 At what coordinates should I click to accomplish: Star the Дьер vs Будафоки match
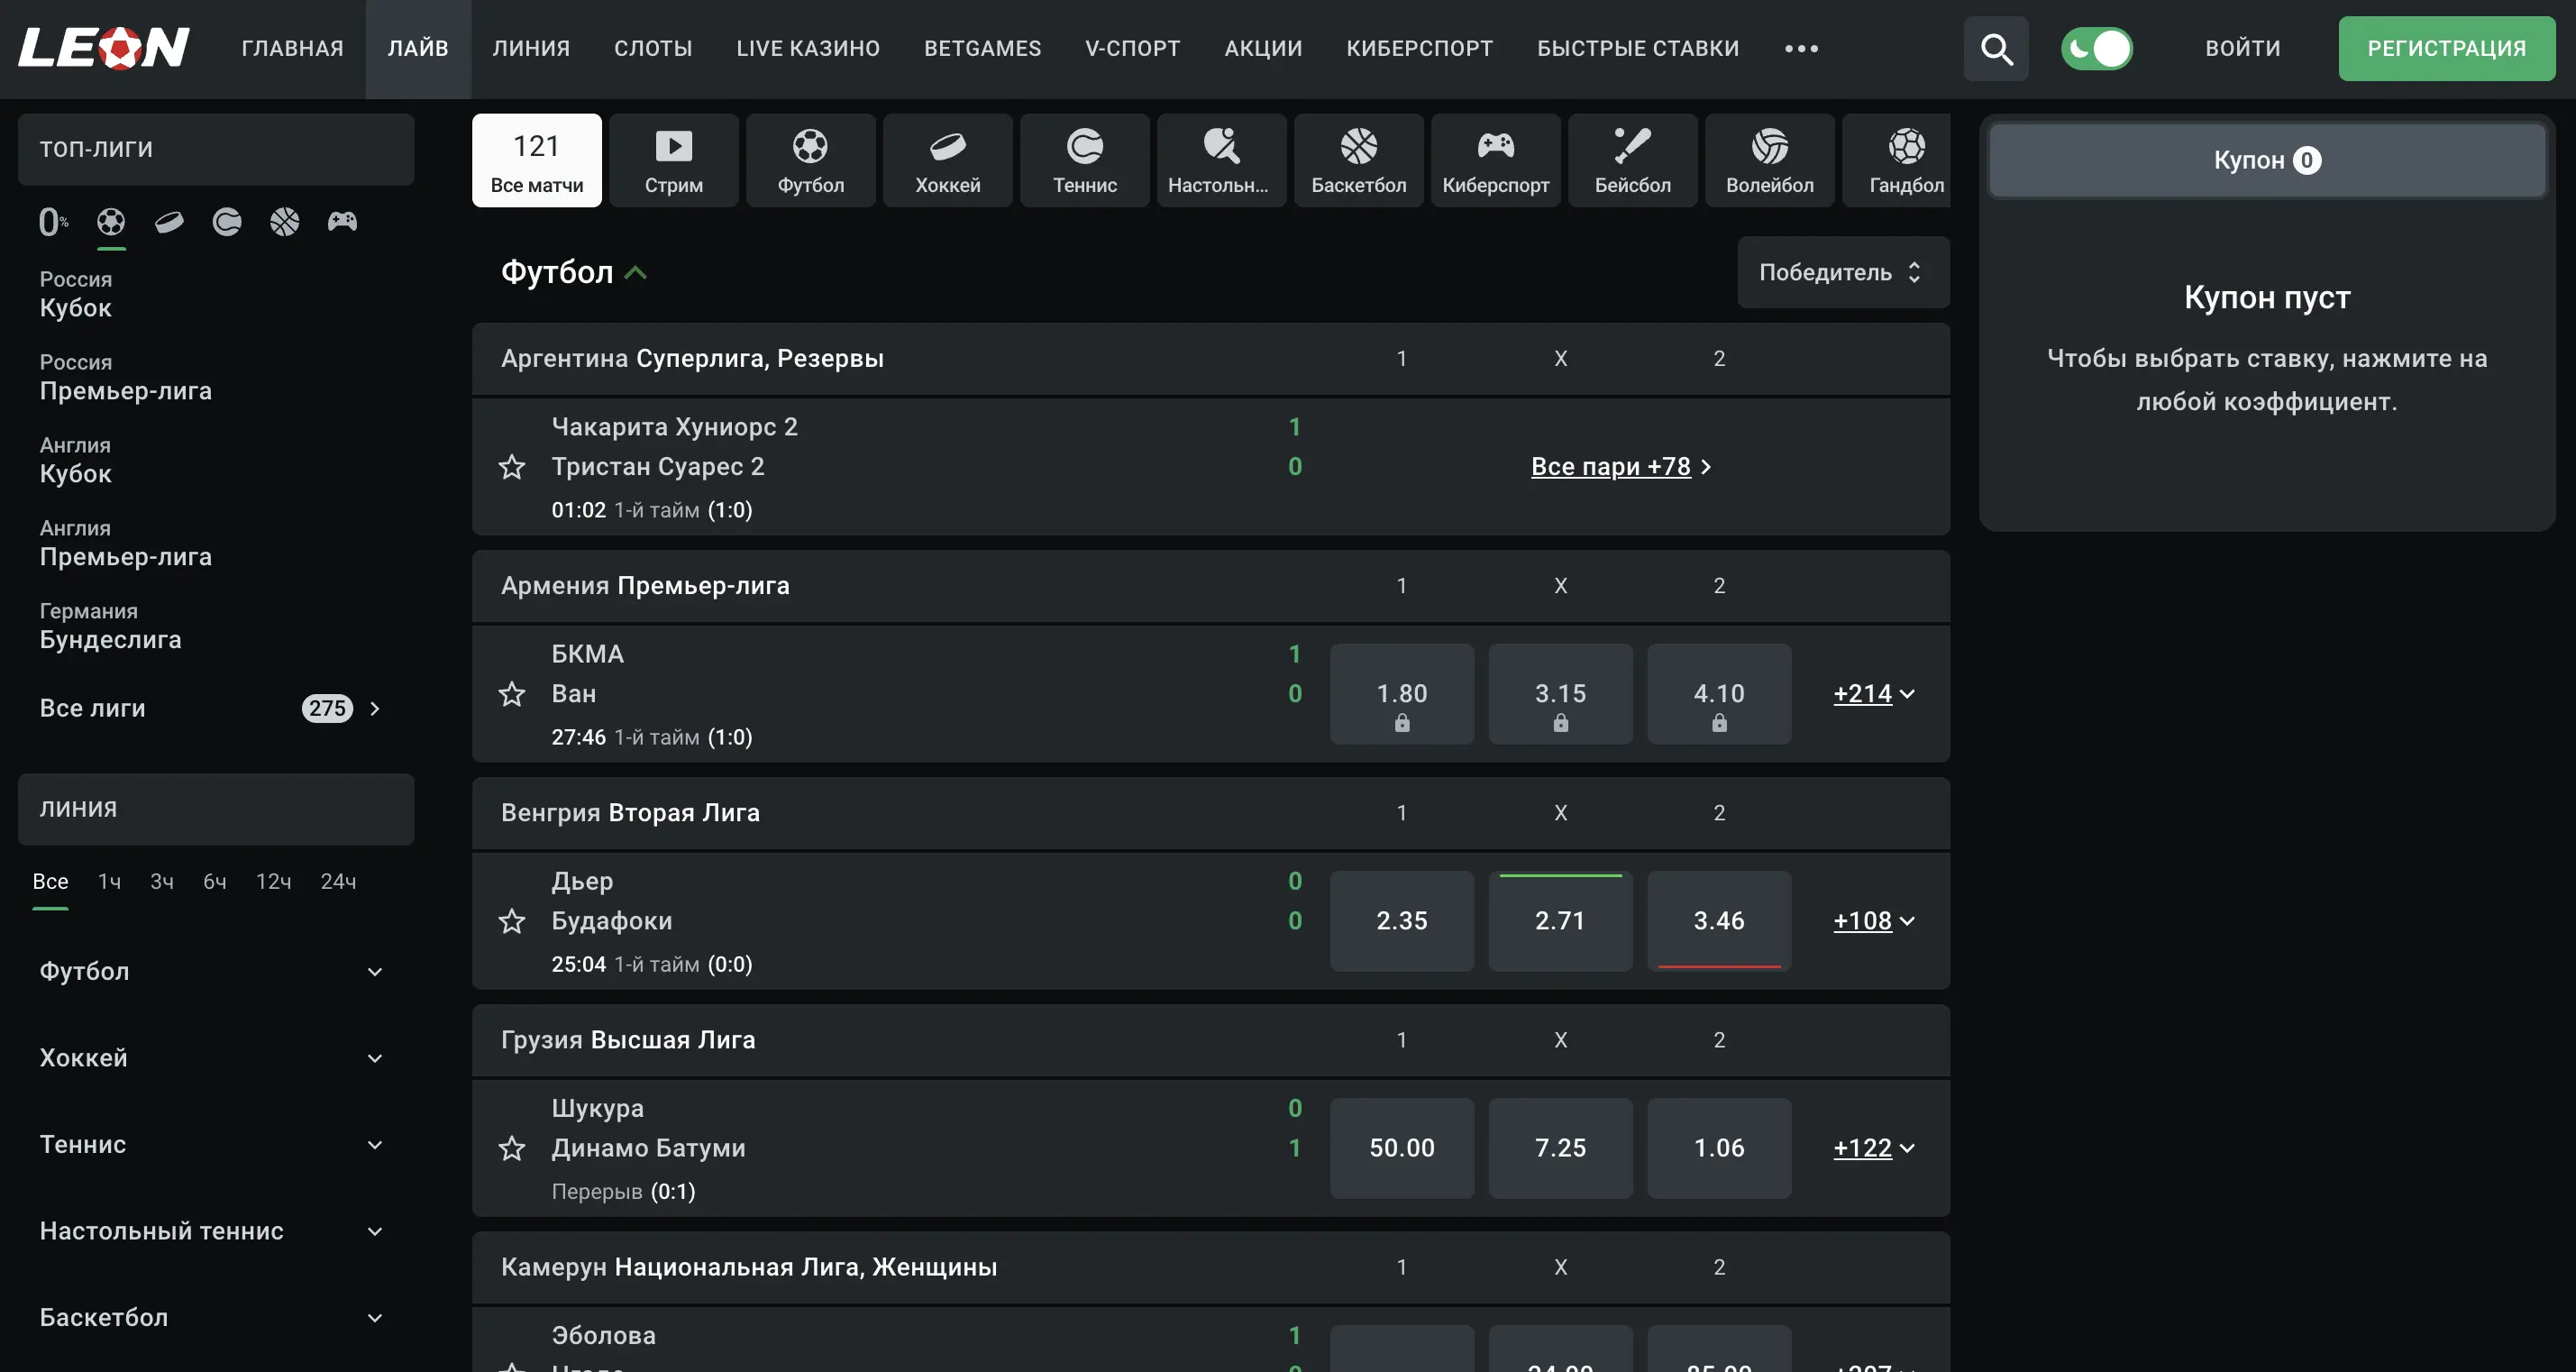click(512, 920)
